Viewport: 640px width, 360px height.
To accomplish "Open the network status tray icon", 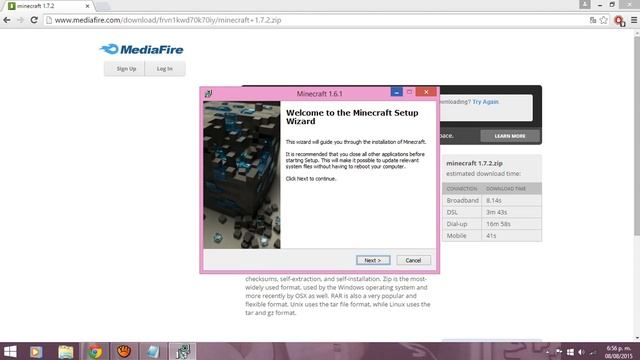I will 593,352.
